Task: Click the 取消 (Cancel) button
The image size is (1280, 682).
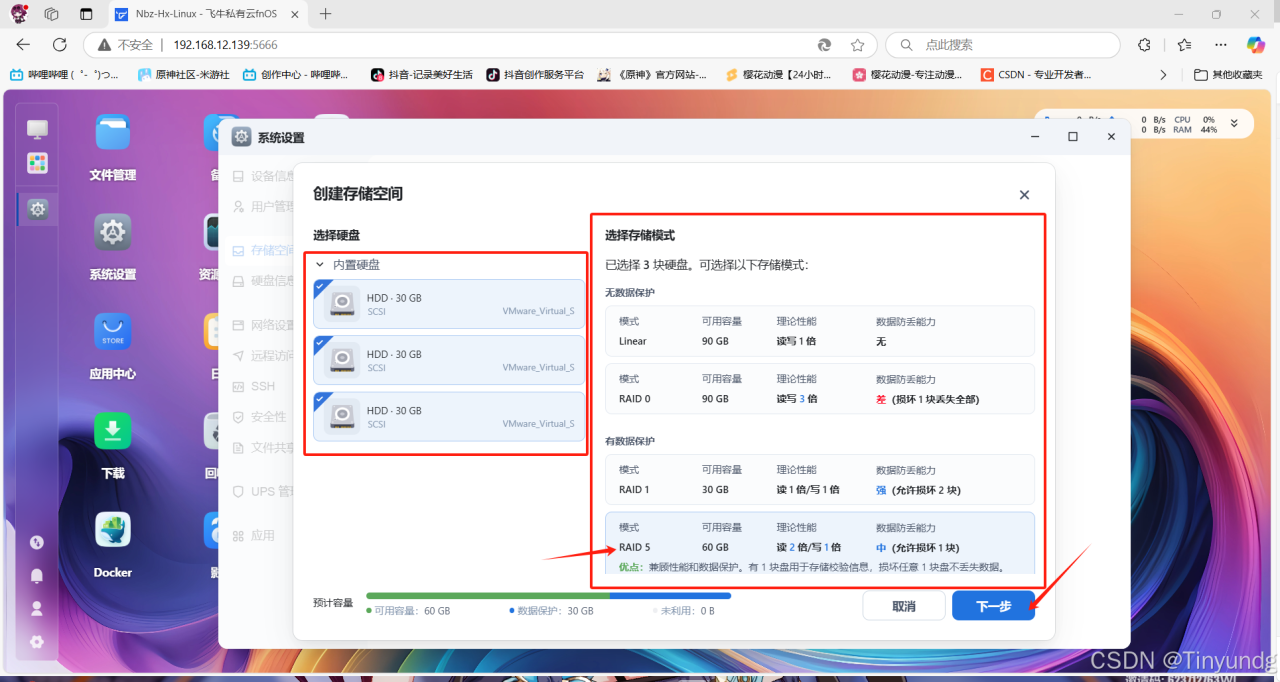Action: [903, 605]
